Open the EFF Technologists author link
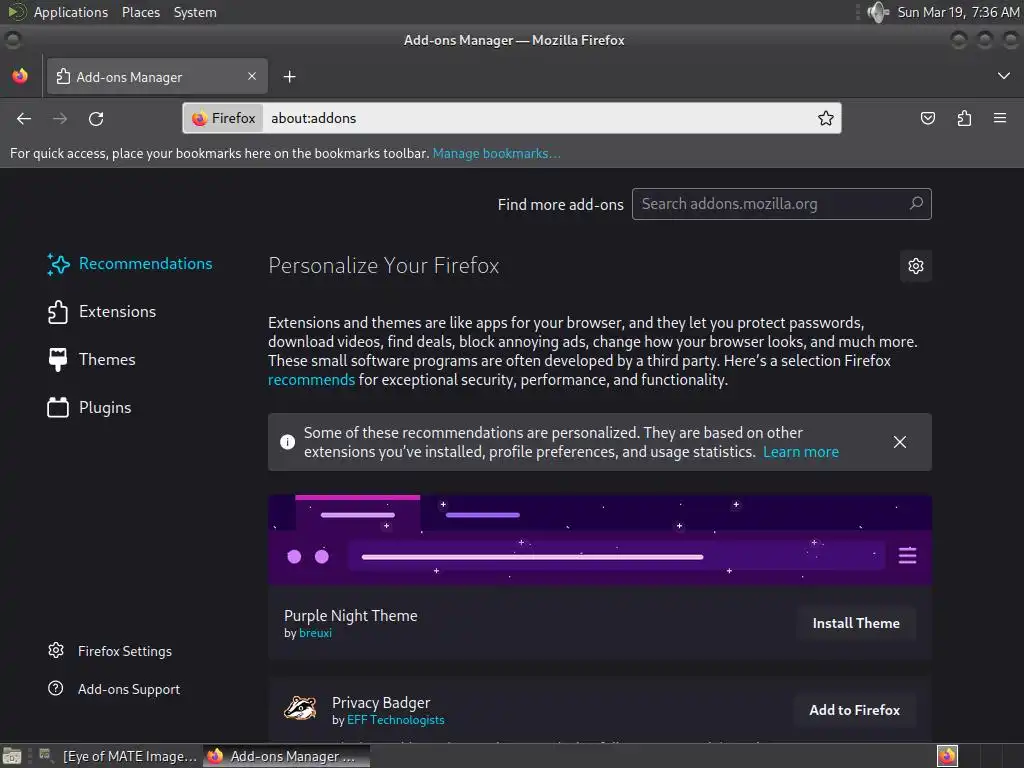This screenshot has width=1024, height=768. click(396, 720)
